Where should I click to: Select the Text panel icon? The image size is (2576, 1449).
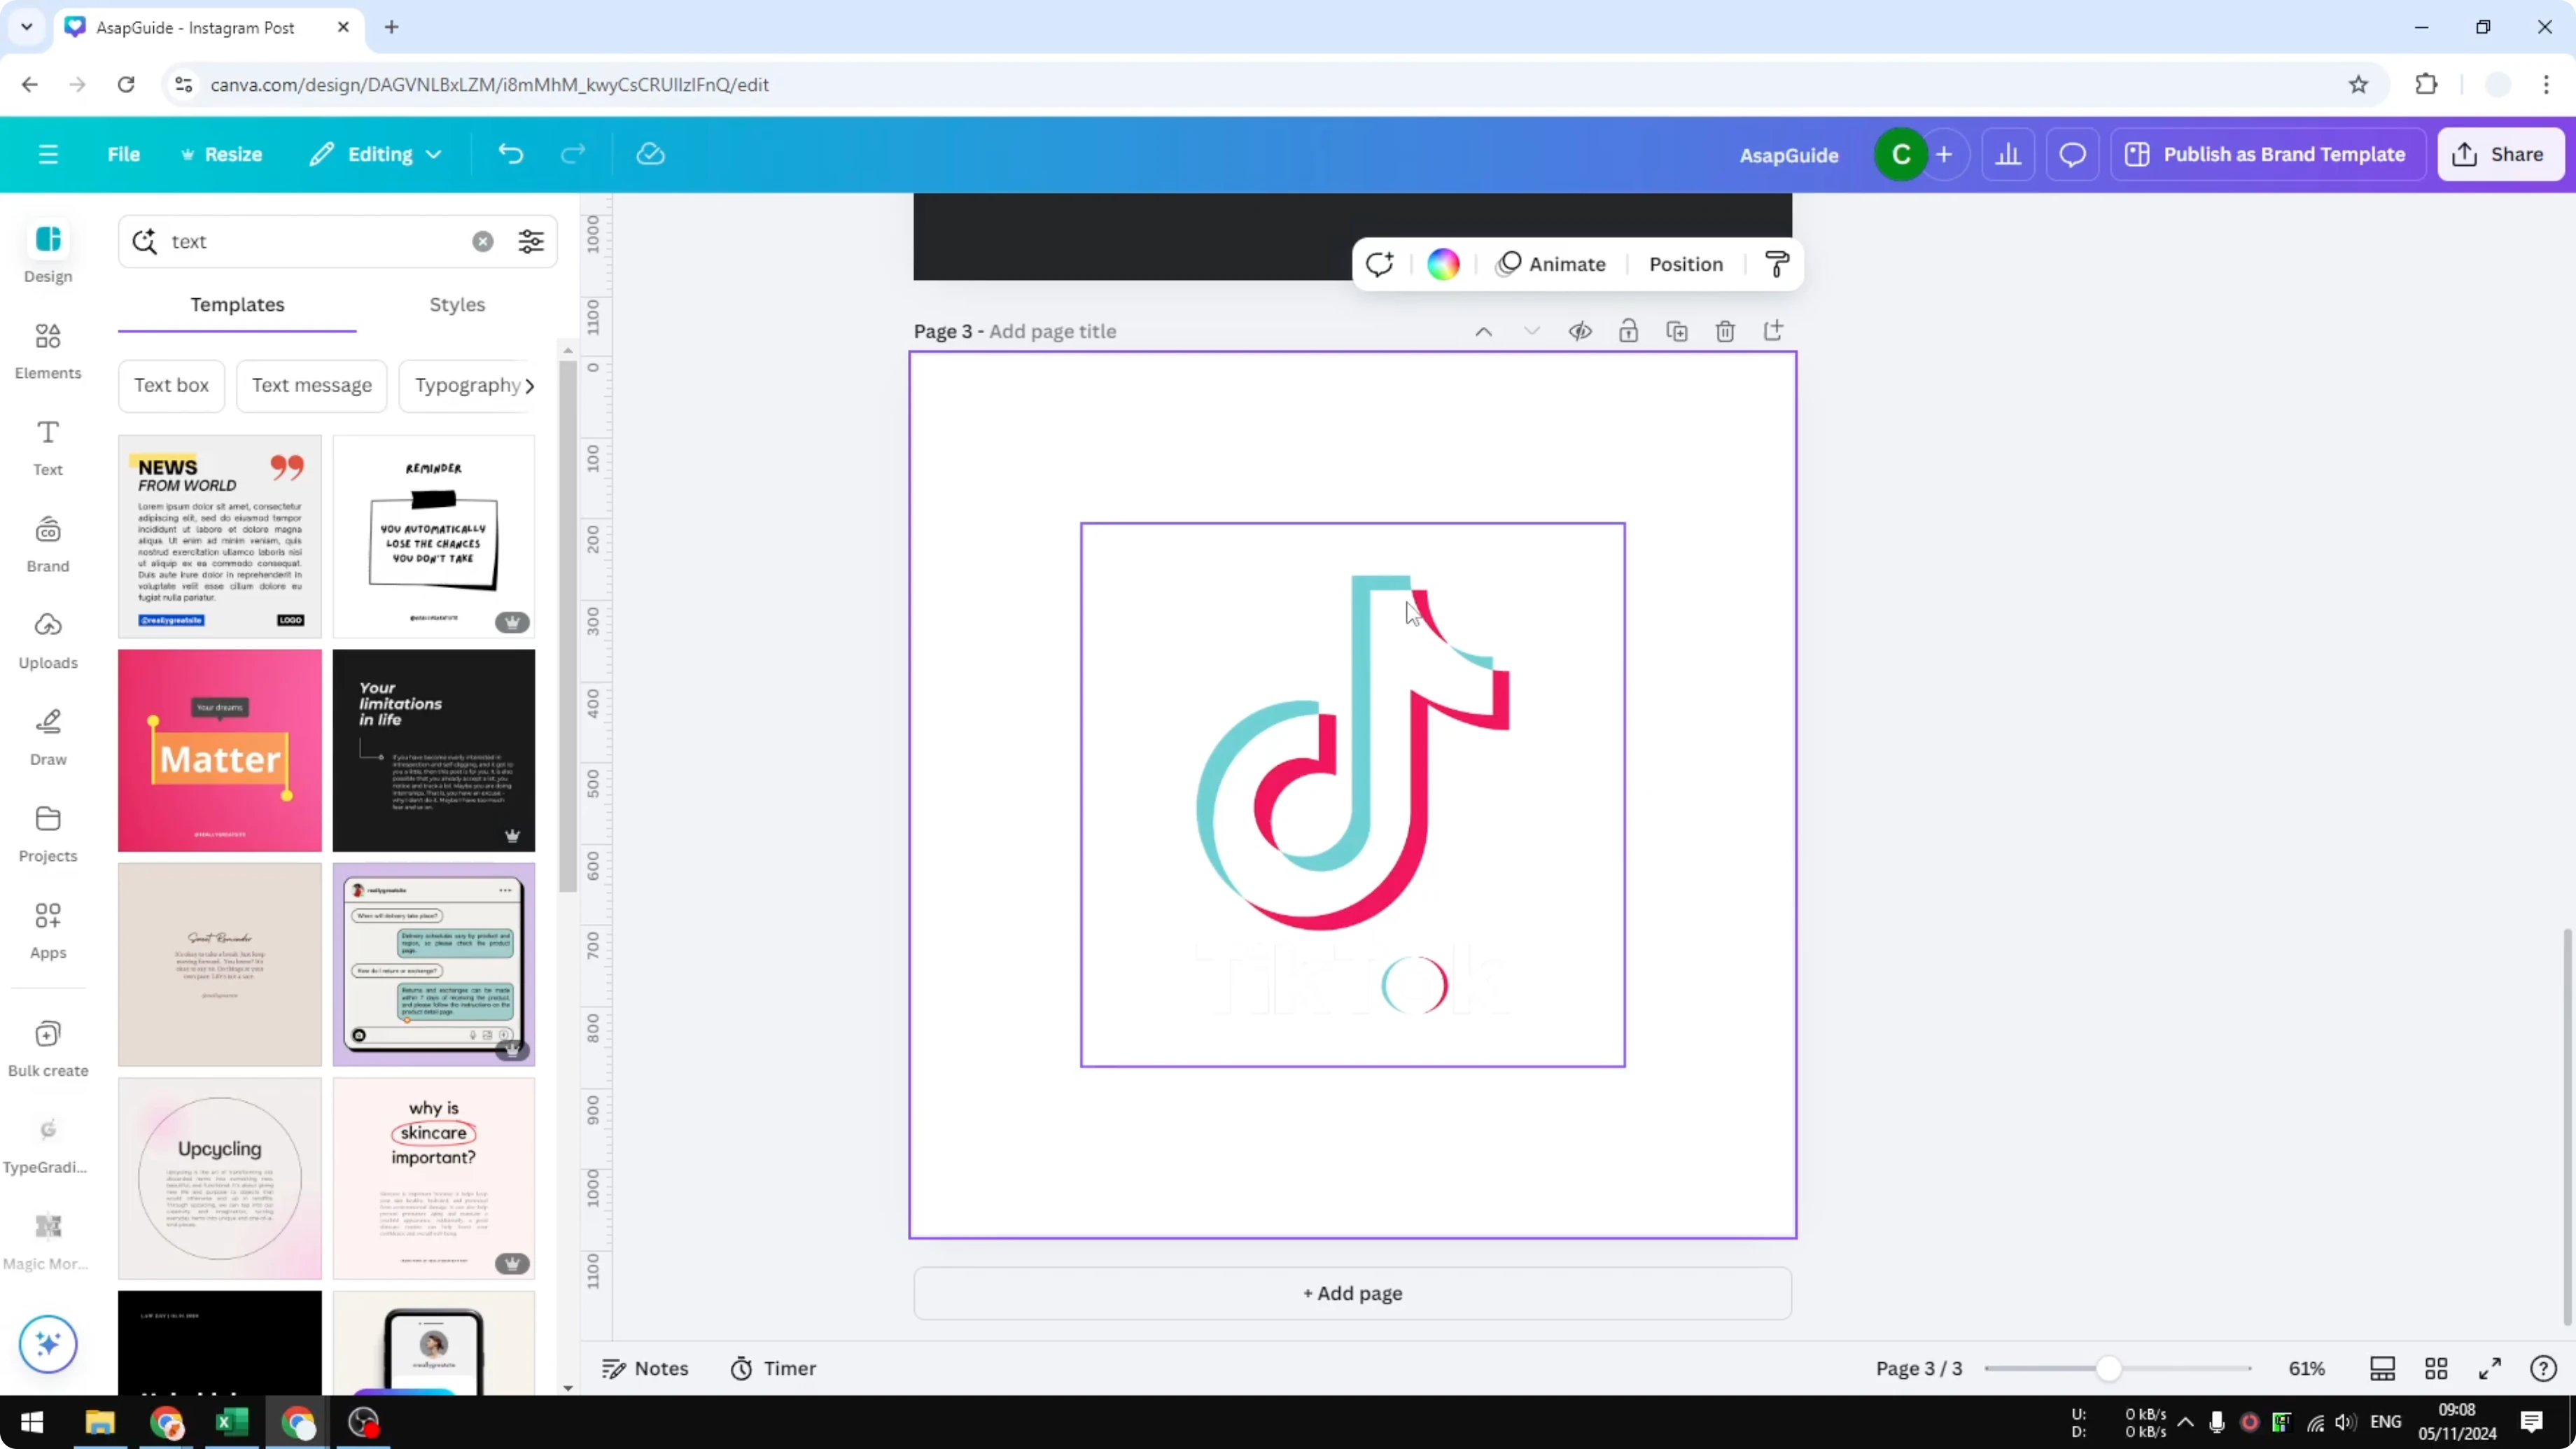(x=47, y=446)
